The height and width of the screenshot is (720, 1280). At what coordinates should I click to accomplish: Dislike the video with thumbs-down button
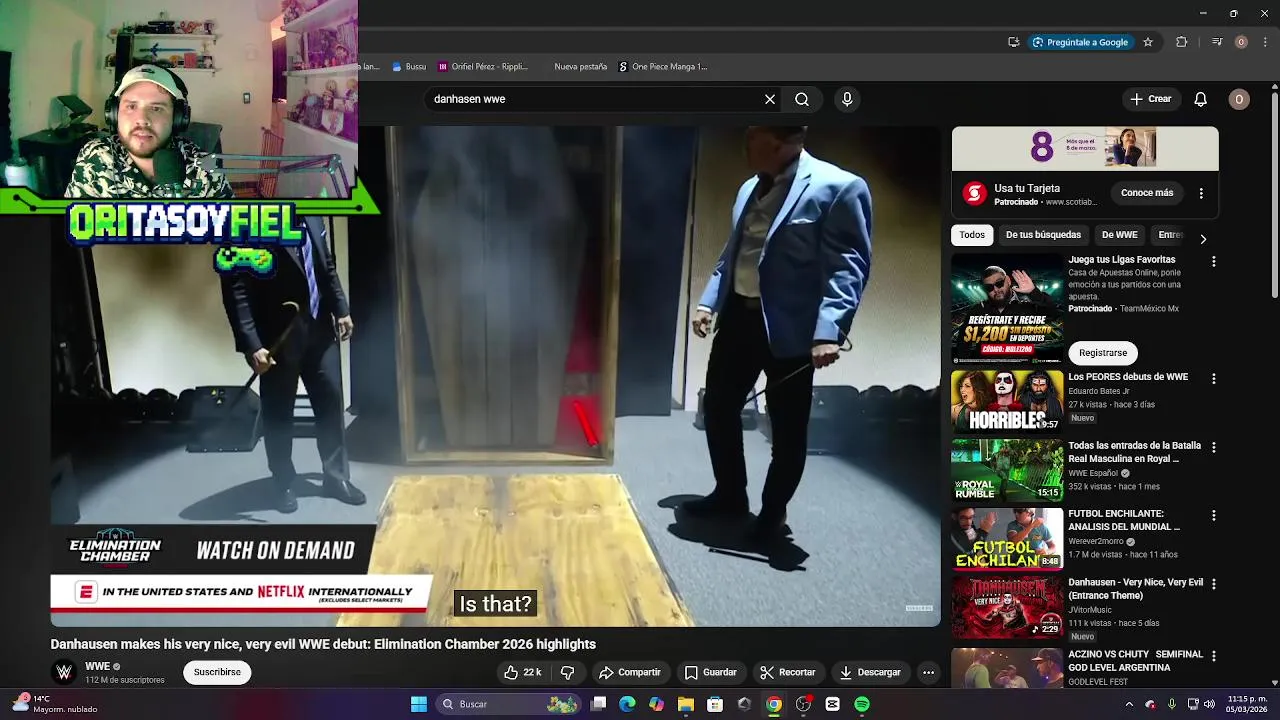tap(567, 672)
